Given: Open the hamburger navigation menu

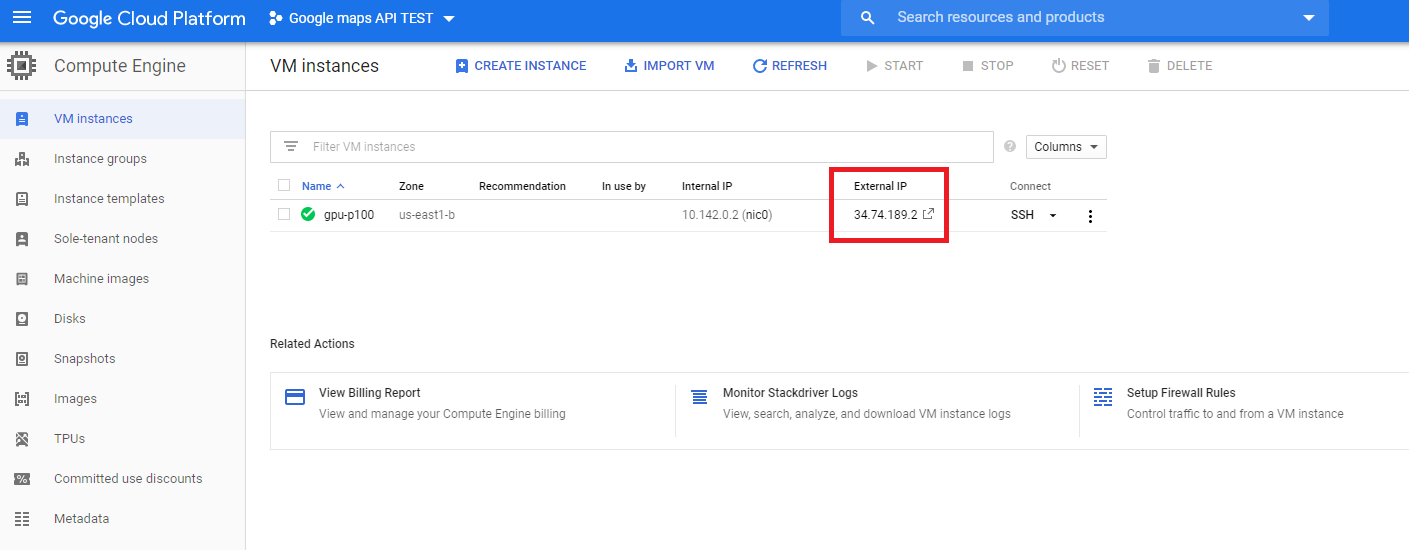Looking at the screenshot, I should click(x=22, y=18).
